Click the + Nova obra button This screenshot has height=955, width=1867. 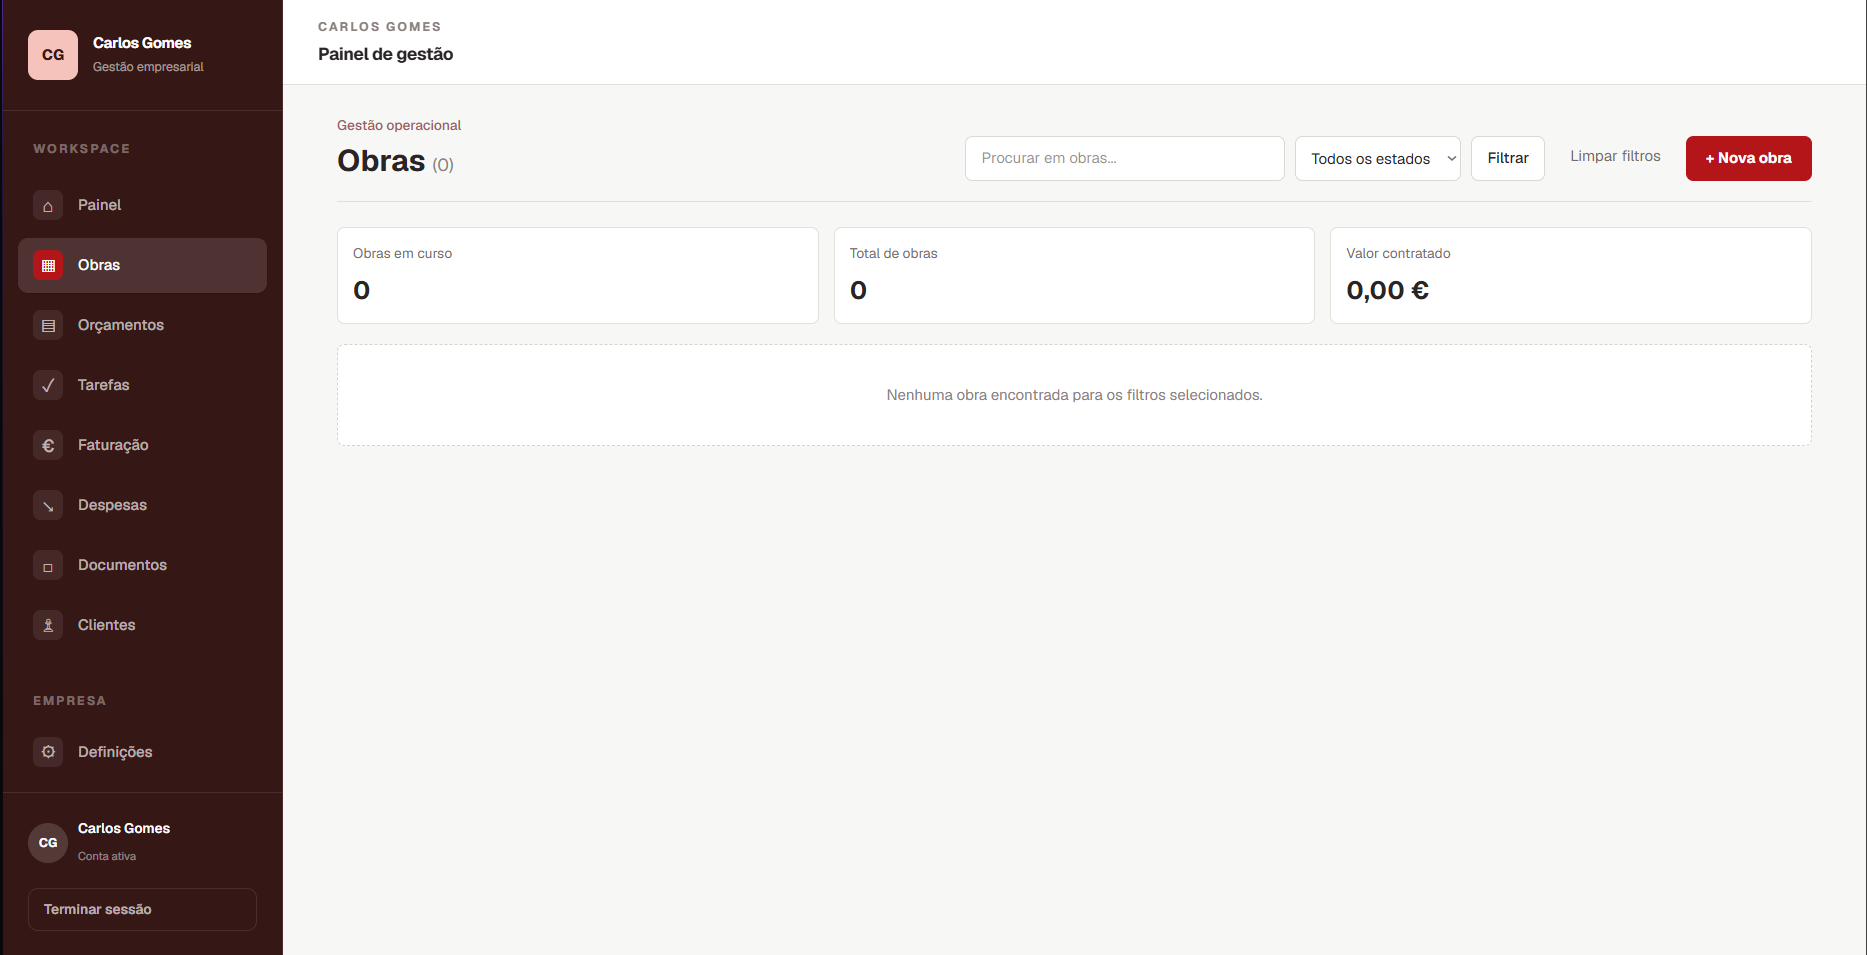(x=1748, y=158)
